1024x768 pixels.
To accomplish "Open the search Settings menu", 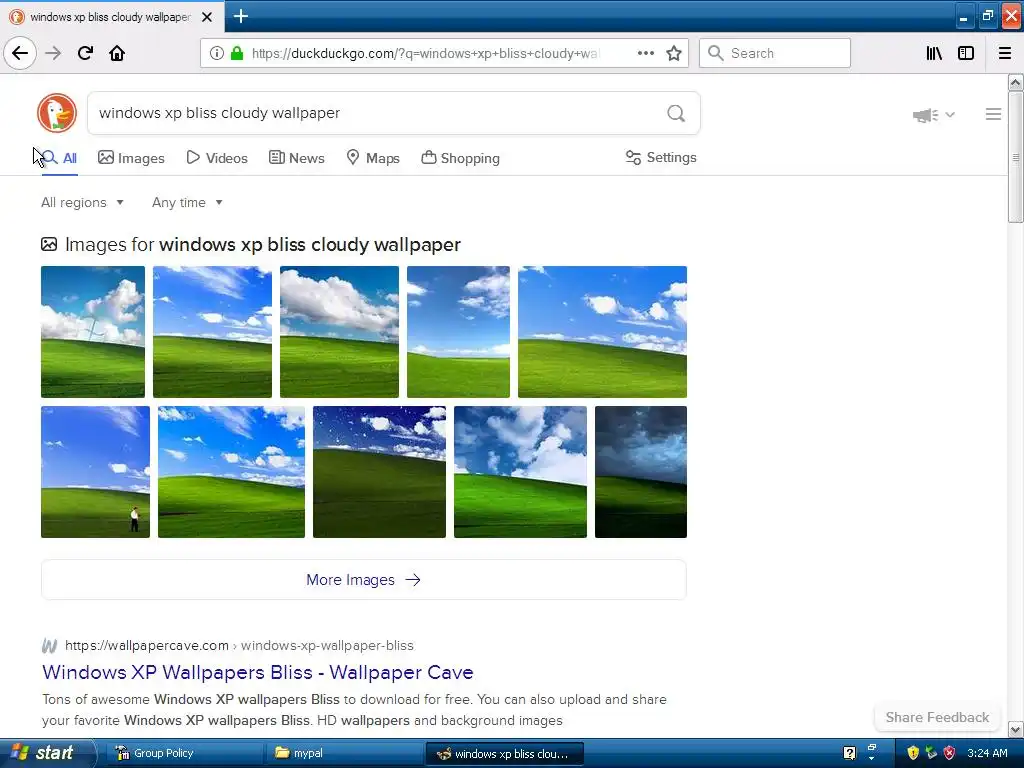I will 661,157.
